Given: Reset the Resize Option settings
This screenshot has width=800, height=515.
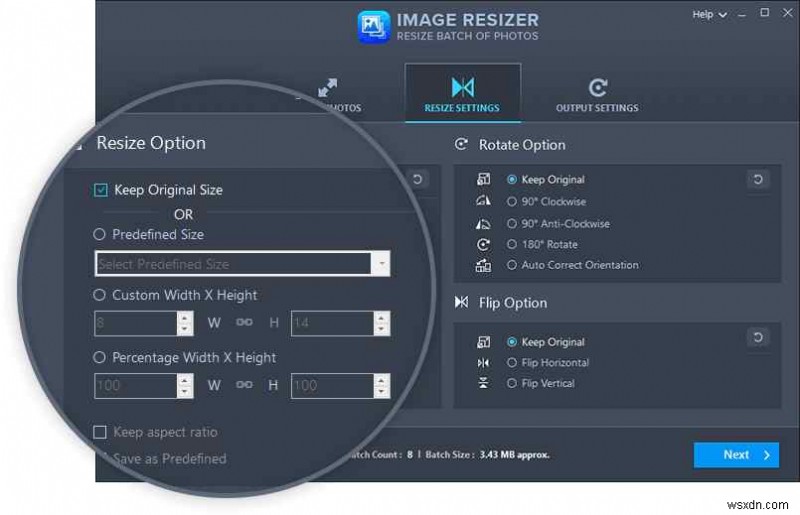Looking at the screenshot, I should (x=417, y=179).
